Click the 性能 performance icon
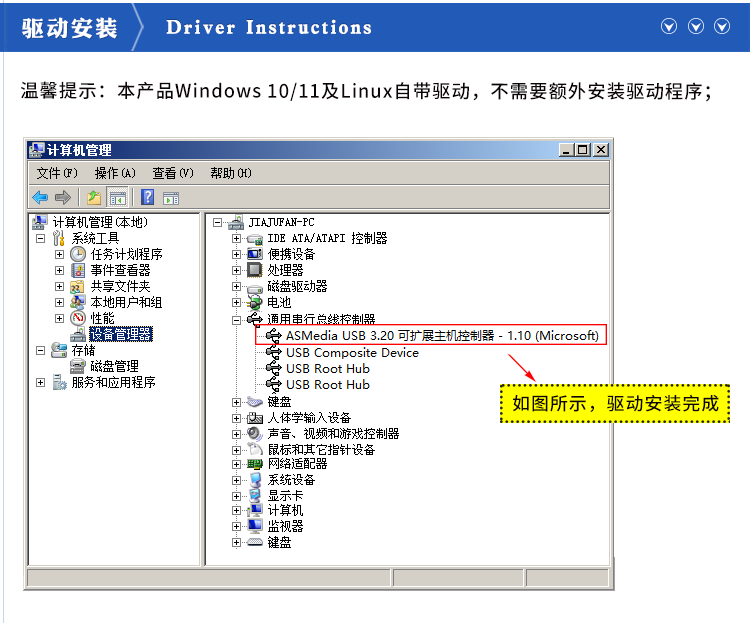 78,318
